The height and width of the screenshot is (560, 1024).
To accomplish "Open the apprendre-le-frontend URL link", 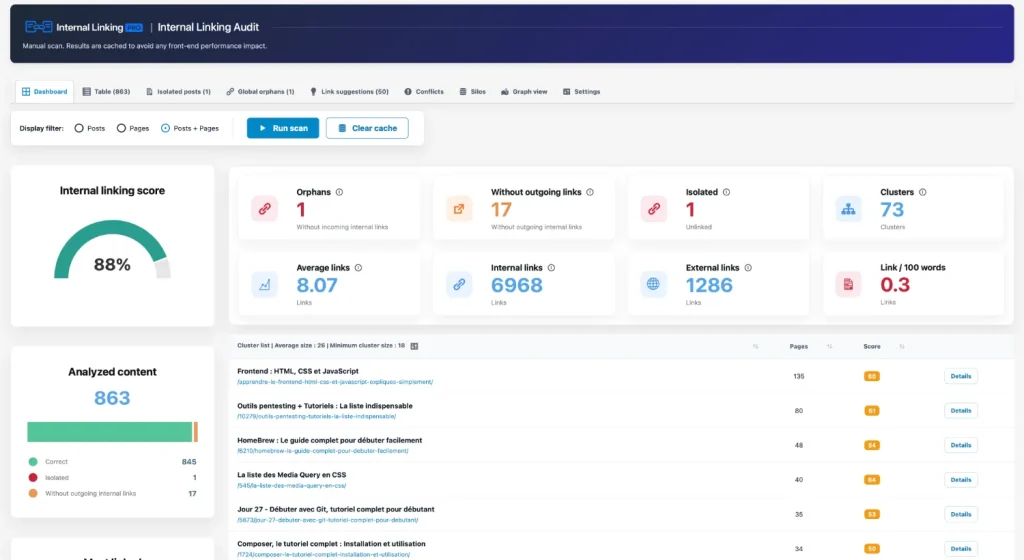I will pos(335,382).
